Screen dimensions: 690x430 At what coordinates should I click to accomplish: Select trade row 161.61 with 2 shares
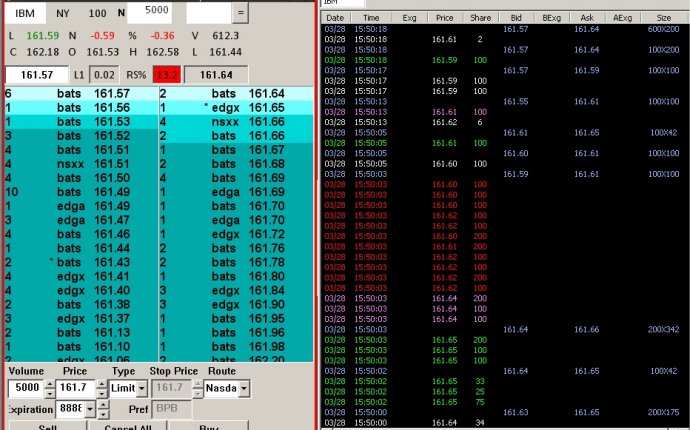coord(505,39)
